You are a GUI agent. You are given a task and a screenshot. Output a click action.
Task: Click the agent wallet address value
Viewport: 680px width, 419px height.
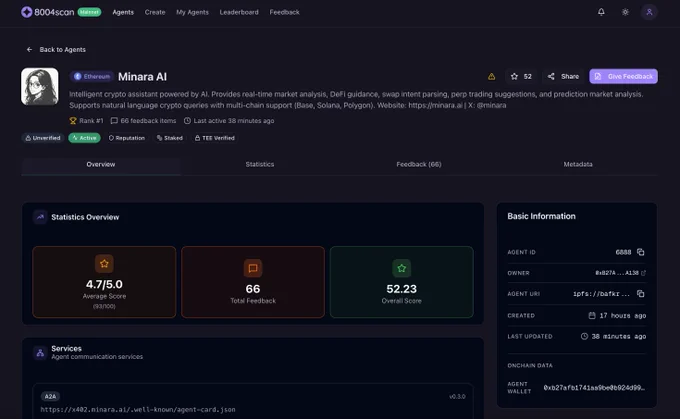point(594,388)
